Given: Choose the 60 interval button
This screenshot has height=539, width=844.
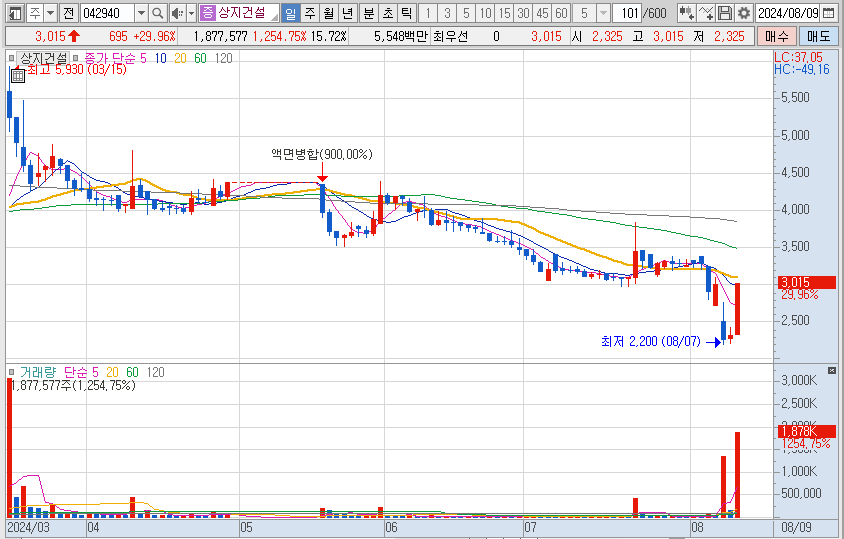Looking at the screenshot, I should [x=561, y=13].
